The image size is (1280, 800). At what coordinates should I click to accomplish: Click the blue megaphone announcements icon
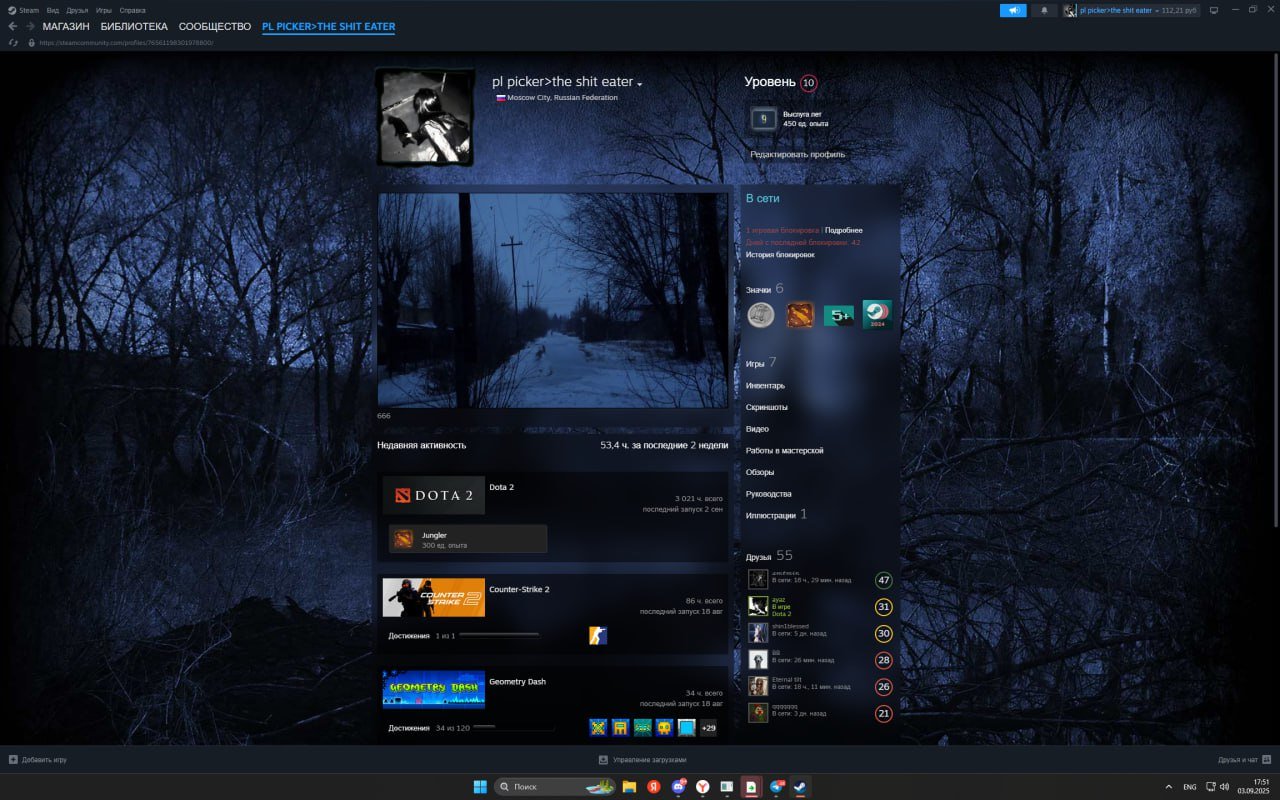[1013, 10]
